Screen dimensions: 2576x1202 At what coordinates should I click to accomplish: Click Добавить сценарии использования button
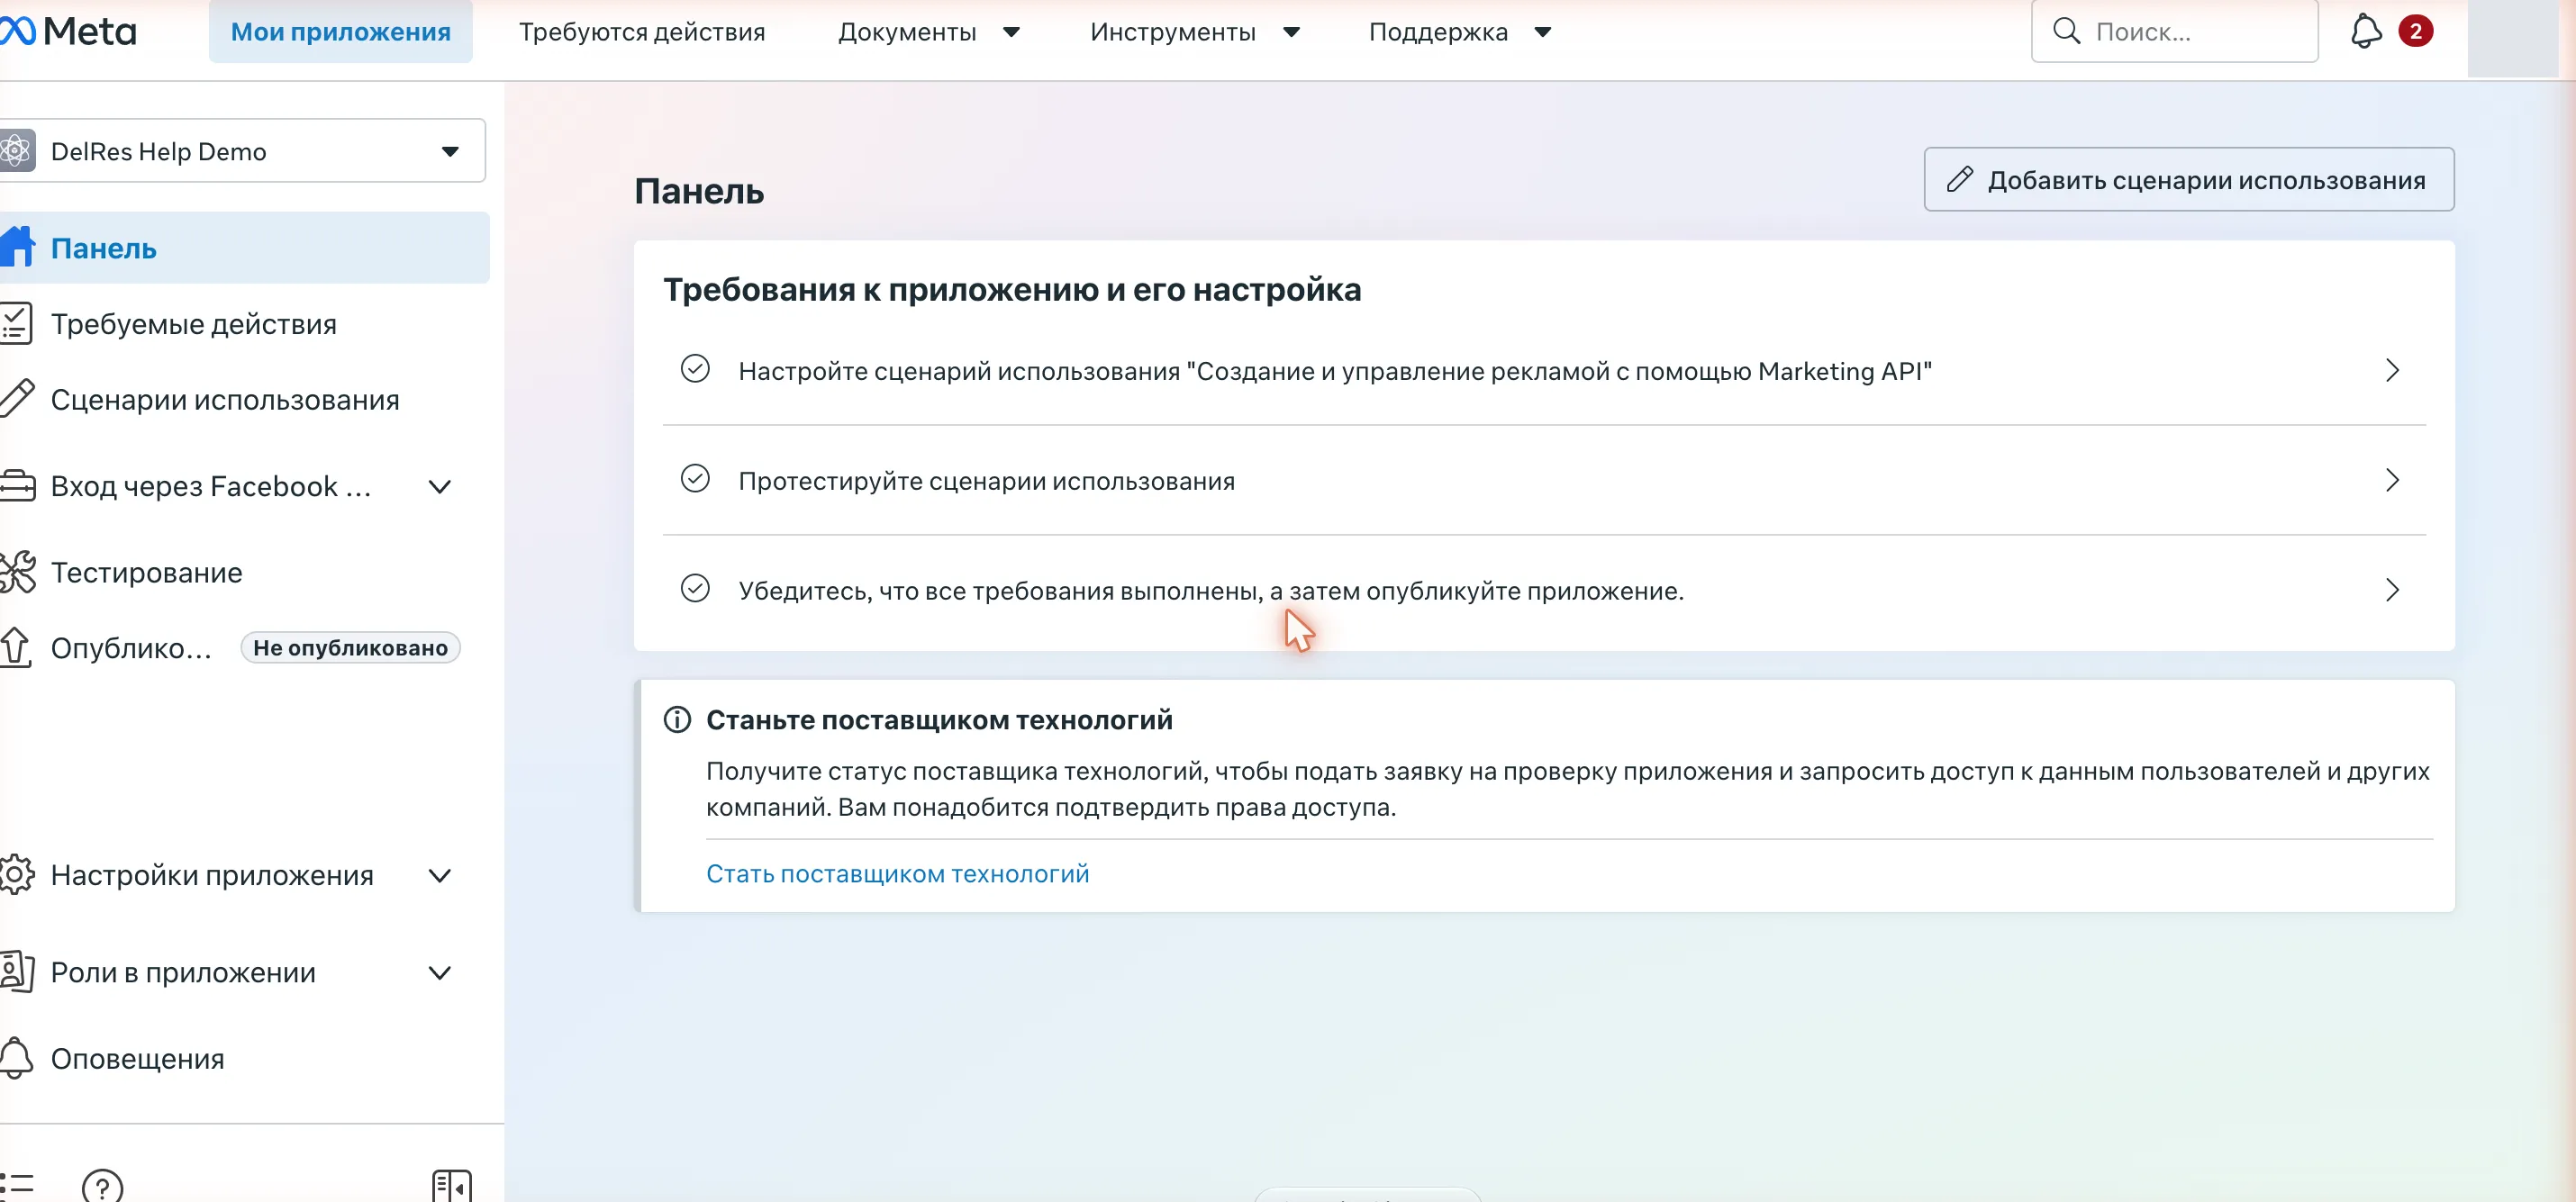point(2188,180)
